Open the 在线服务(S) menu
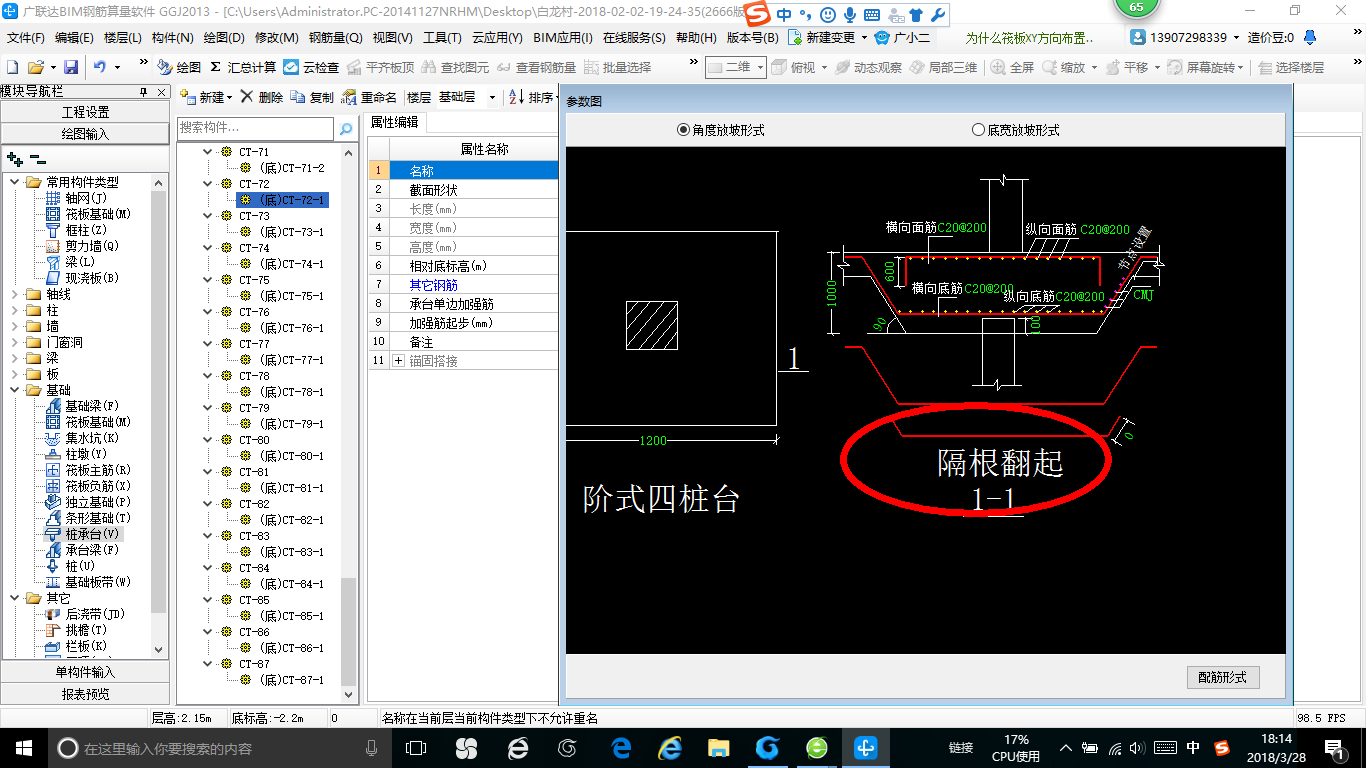This screenshot has width=1366, height=768. tap(634, 37)
